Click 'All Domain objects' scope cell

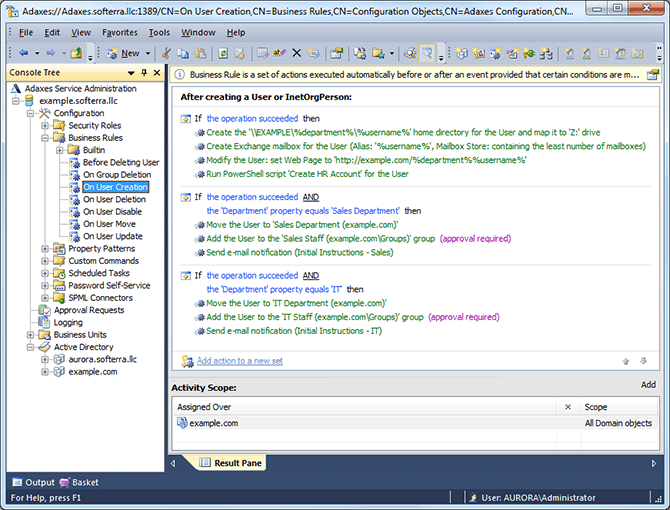(618, 423)
